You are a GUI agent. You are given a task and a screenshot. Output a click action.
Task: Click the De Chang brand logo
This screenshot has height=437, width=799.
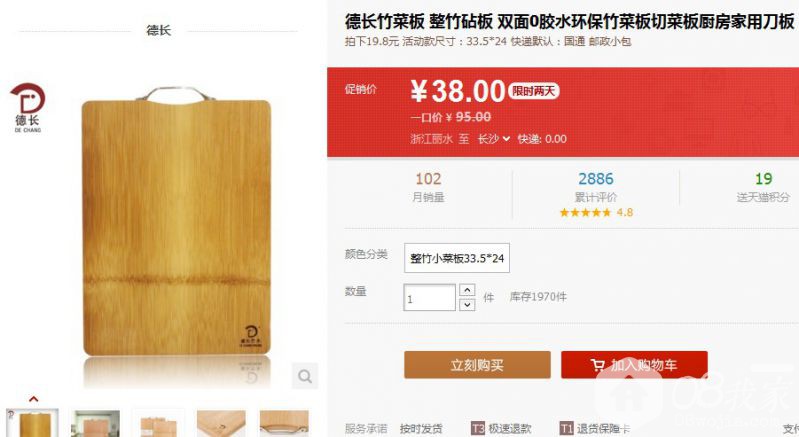pos(28,107)
